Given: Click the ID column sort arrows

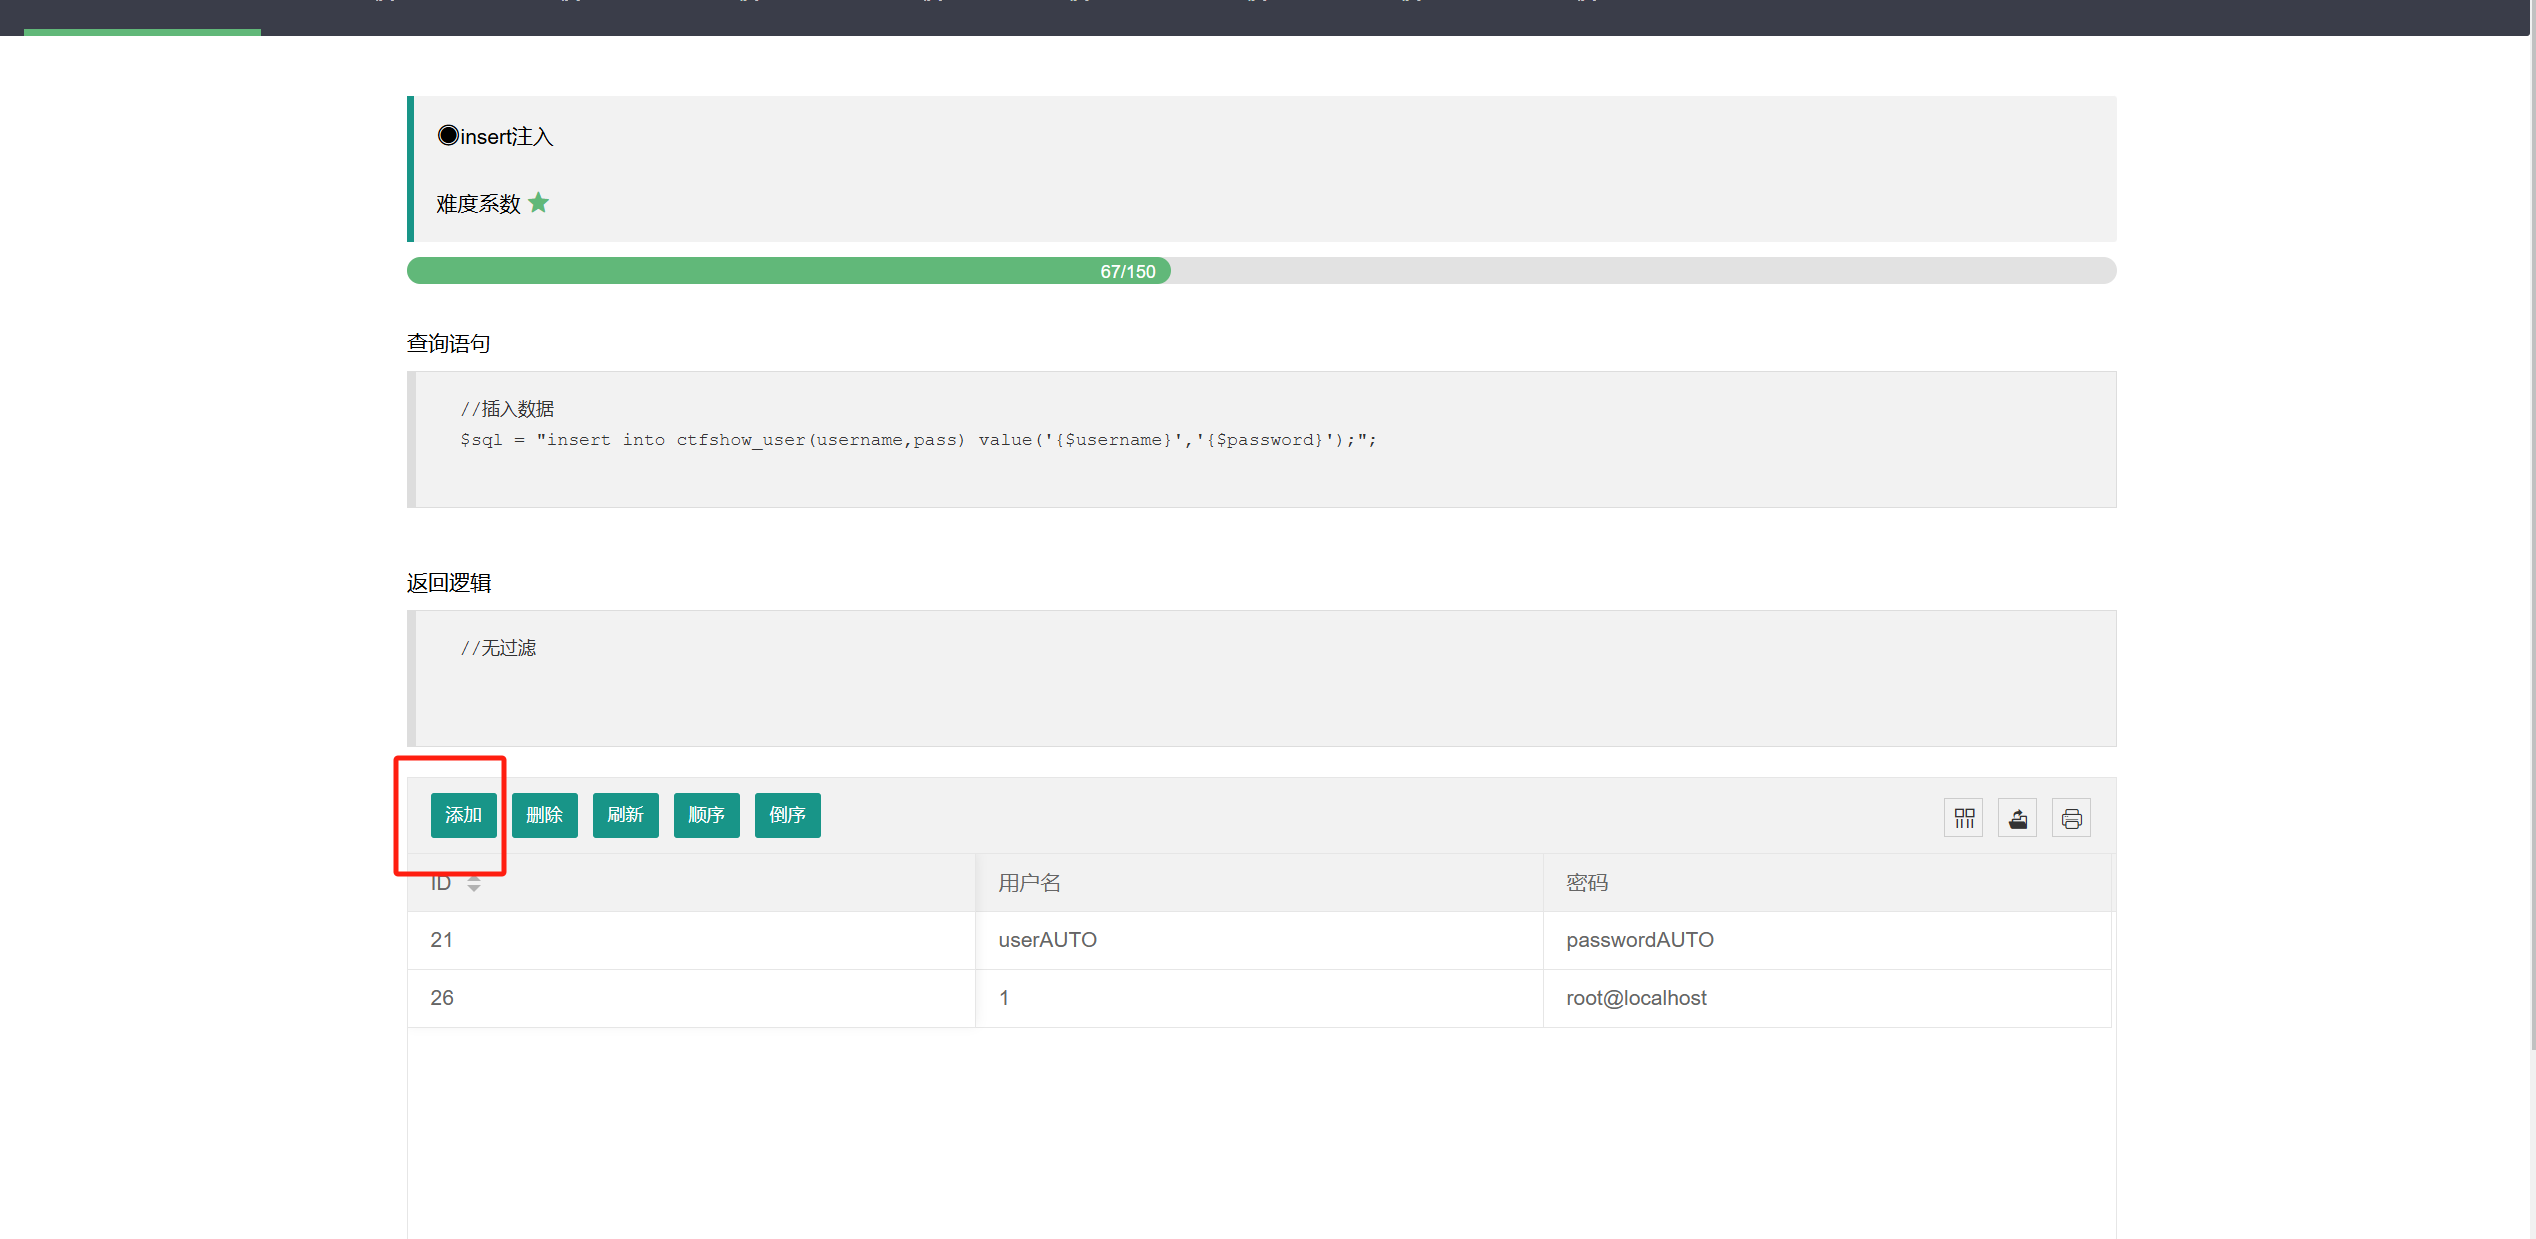Looking at the screenshot, I should tap(474, 883).
